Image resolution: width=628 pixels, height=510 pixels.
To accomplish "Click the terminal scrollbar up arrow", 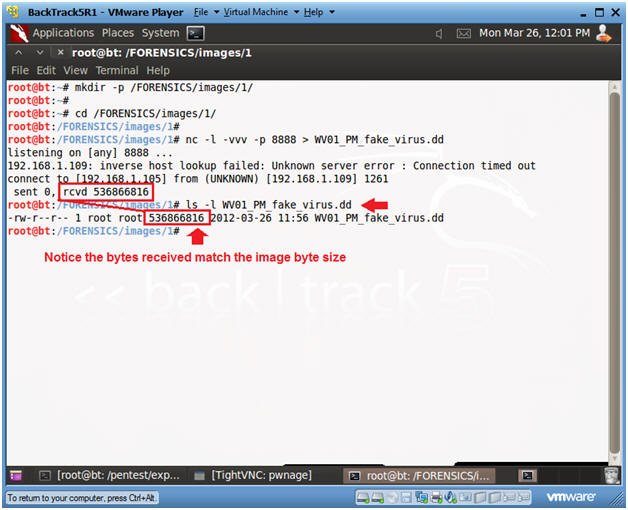I will [614, 87].
